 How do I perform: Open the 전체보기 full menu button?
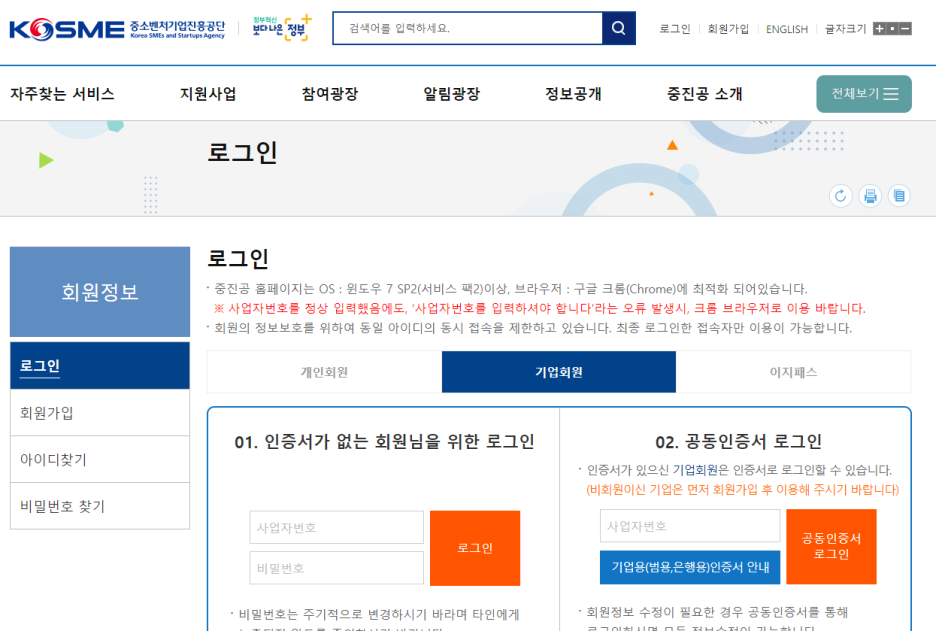click(864, 94)
